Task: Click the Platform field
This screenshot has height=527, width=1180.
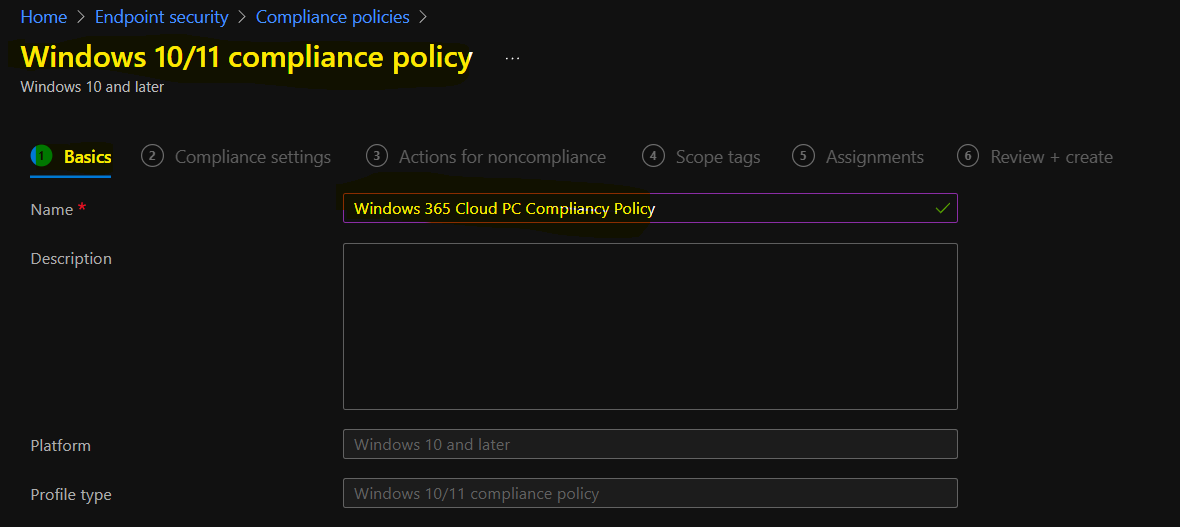Action: point(650,444)
